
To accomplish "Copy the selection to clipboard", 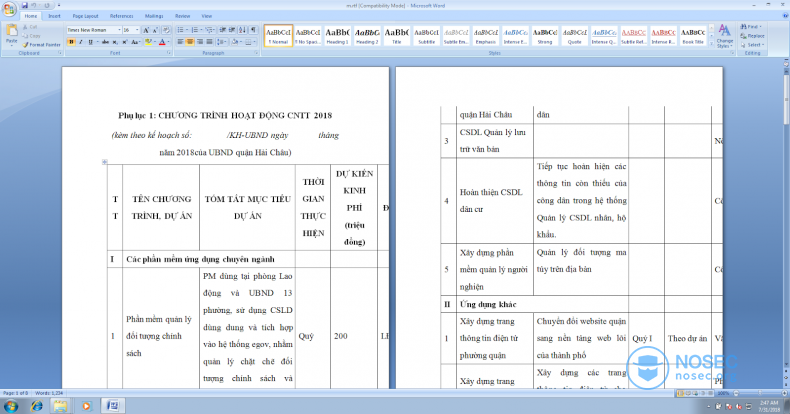I will click(x=31, y=36).
